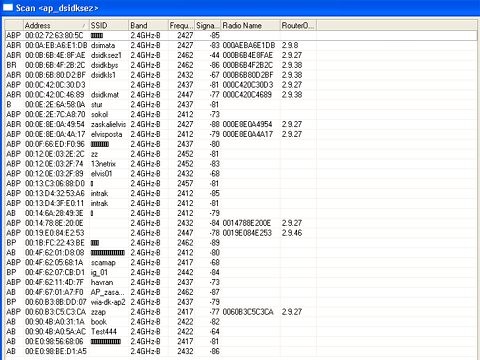Image resolution: width=480 pixels, height=360 pixels.
Task: Click the Radio Name column header
Action: (x=250, y=25)
